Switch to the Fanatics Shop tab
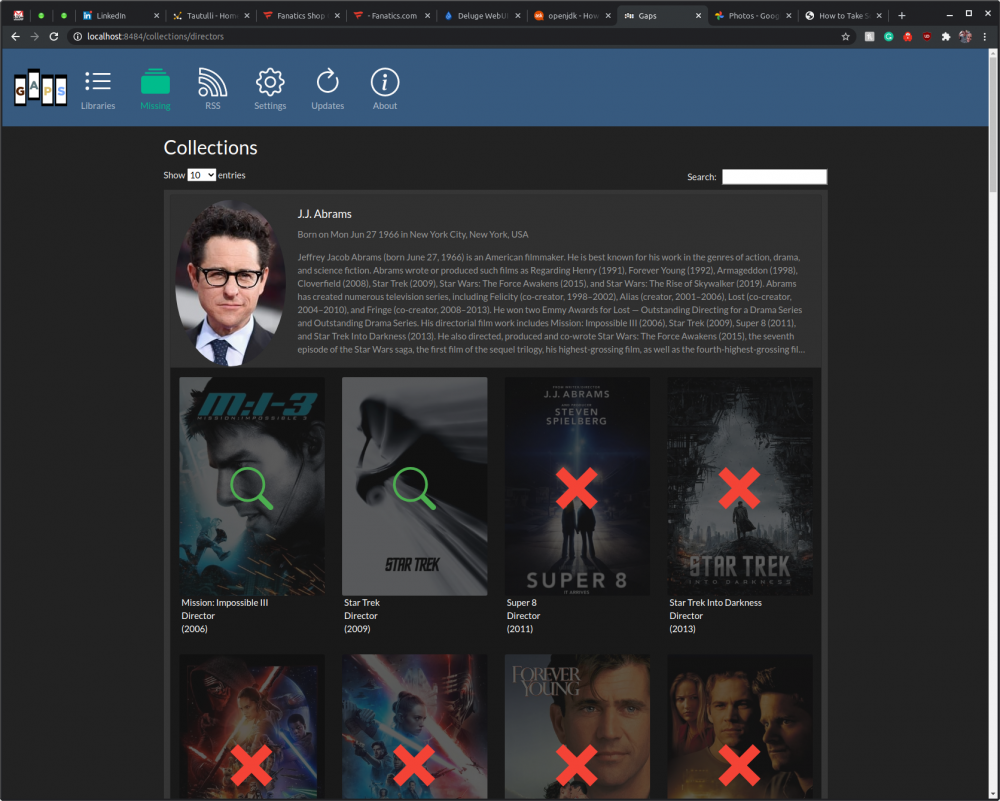This screenshot has height=801, width=1000. (x=302, y=15)
